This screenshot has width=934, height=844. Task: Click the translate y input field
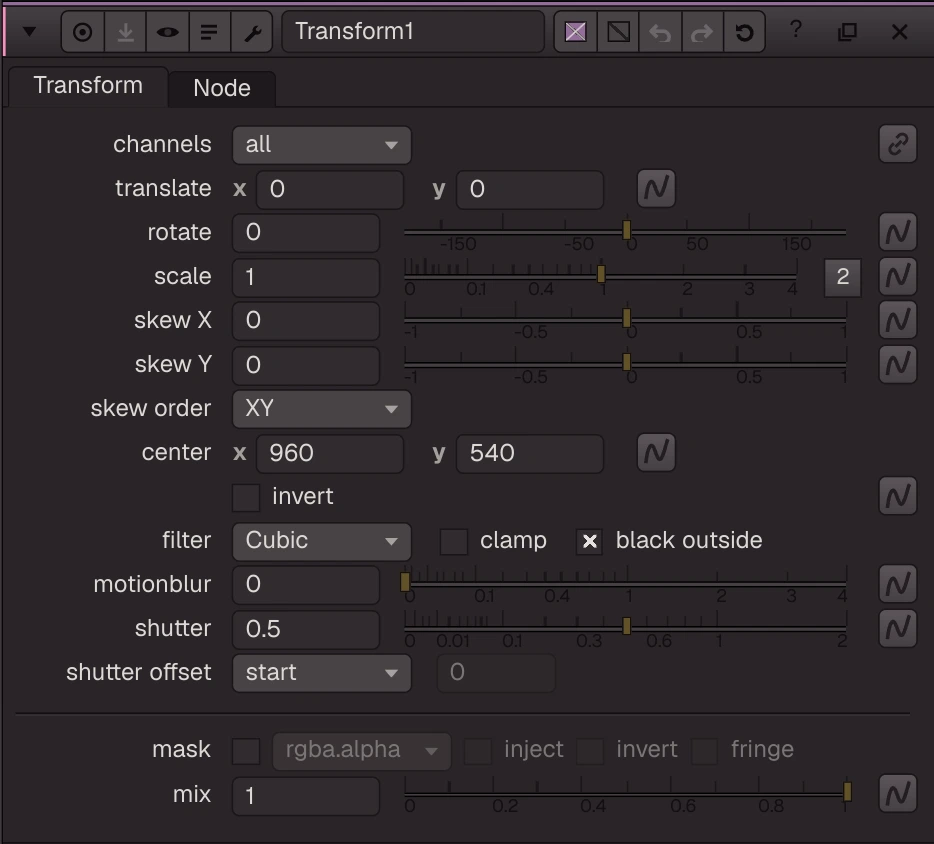530,189
